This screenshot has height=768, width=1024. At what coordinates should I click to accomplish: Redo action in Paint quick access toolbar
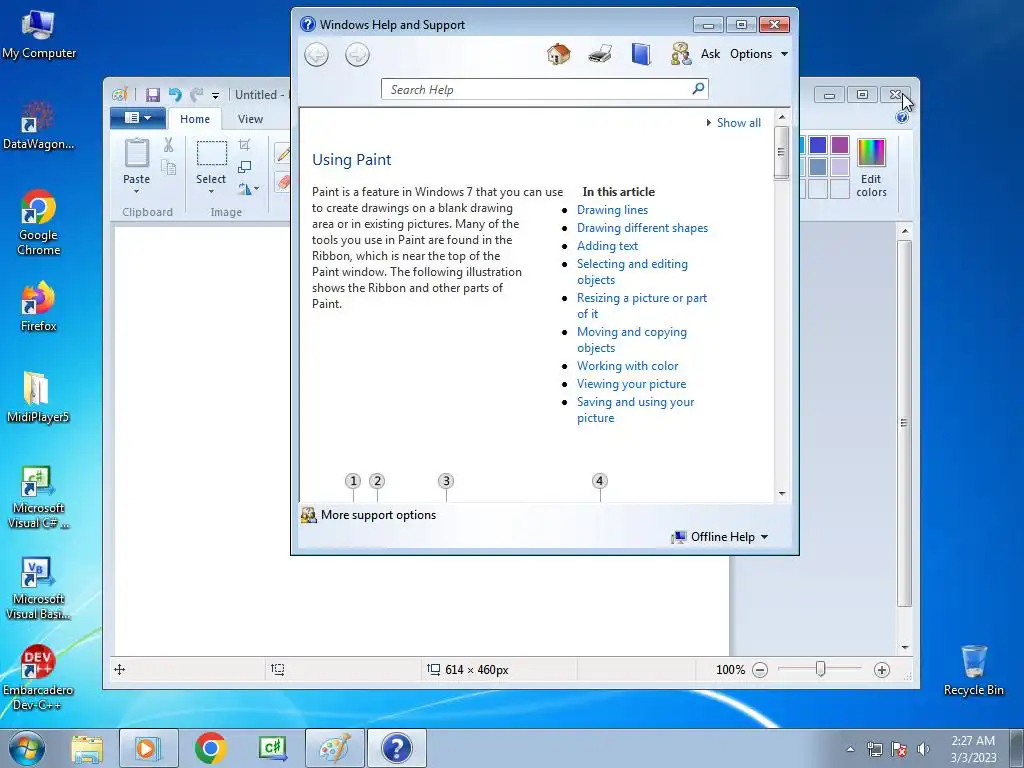197,95
